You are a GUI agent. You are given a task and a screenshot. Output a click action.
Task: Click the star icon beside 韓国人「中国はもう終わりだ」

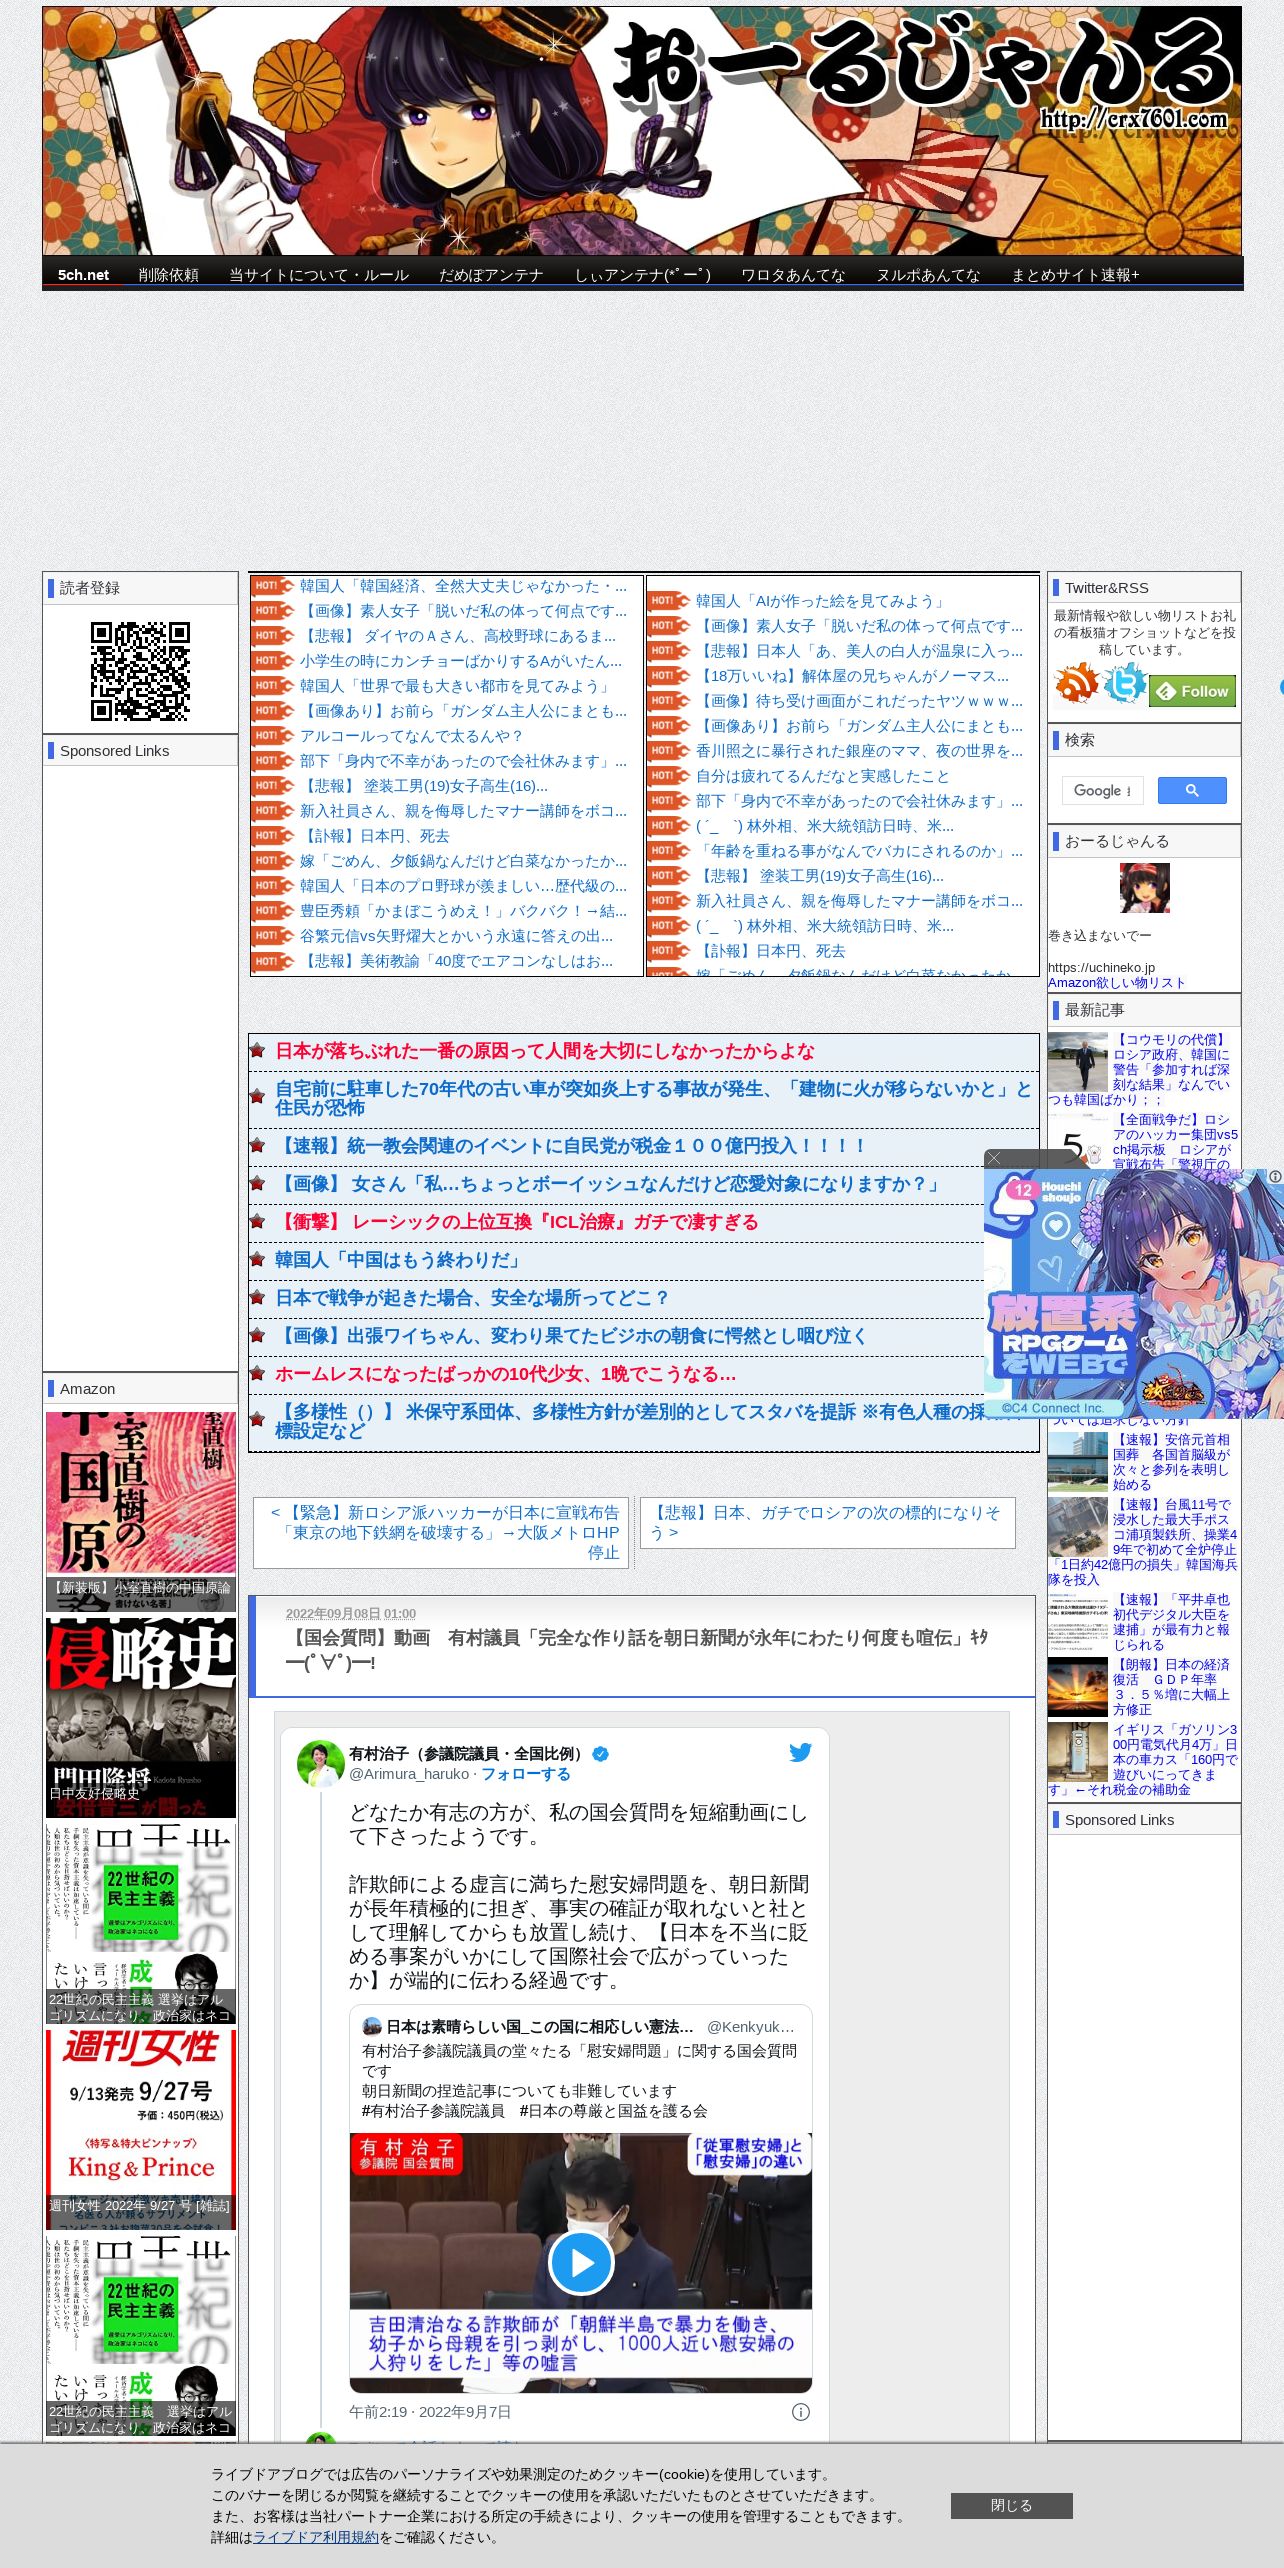click(x=257, y=1259)
